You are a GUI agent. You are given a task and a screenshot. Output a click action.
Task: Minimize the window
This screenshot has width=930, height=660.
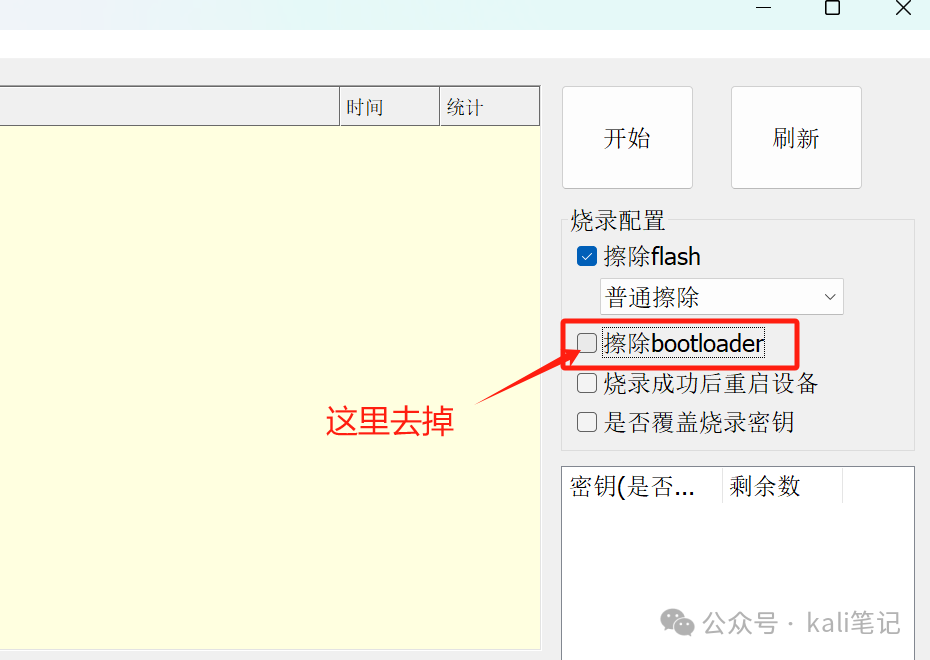763,8
